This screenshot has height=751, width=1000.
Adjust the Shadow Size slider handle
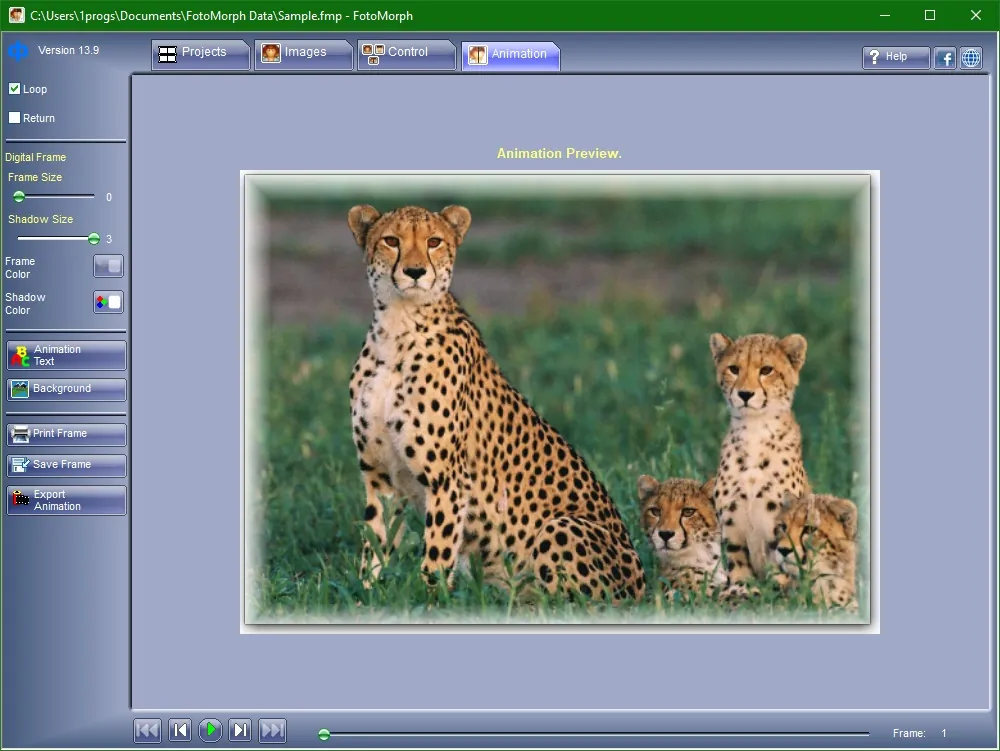(94, 238)
